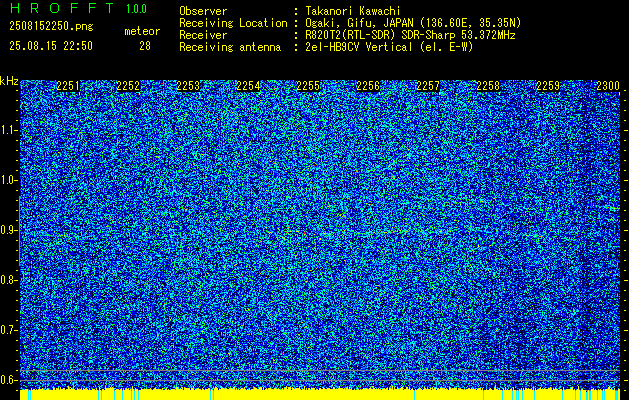This screenshot has width=629, height=400.
Task: Click the 0.7 frequency axis label
Action: [7, 330]
